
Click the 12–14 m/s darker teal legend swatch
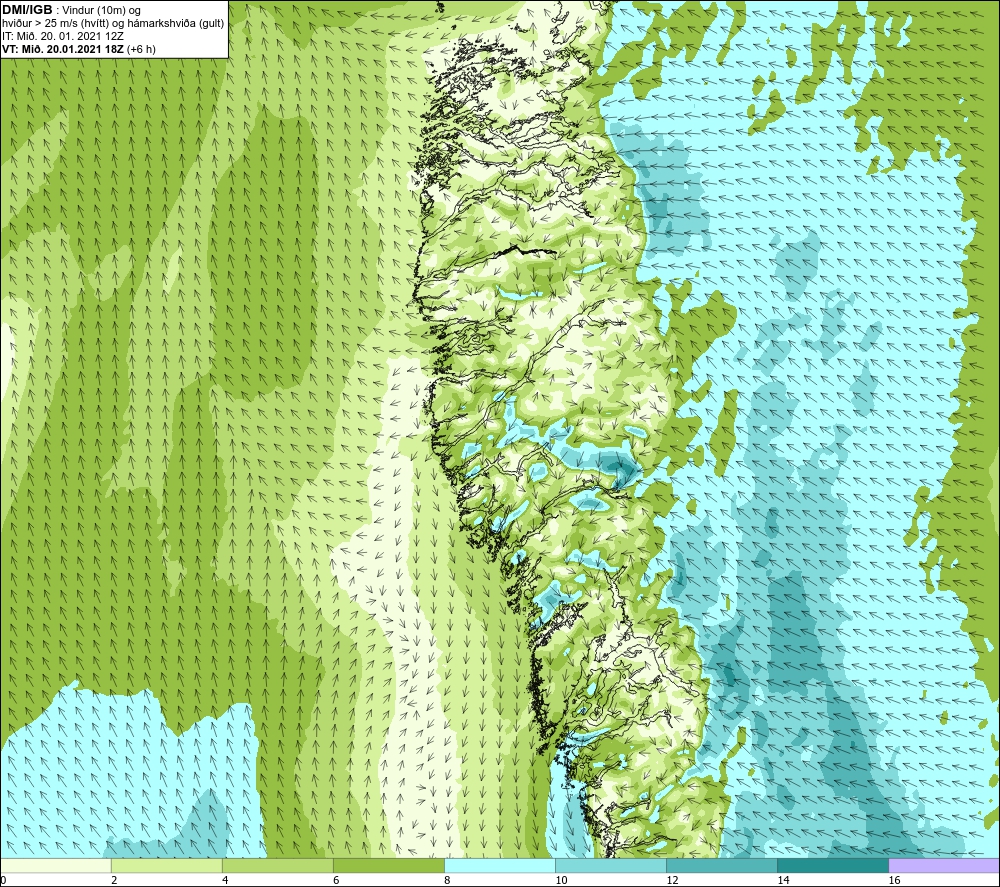[x=722, y=865]
